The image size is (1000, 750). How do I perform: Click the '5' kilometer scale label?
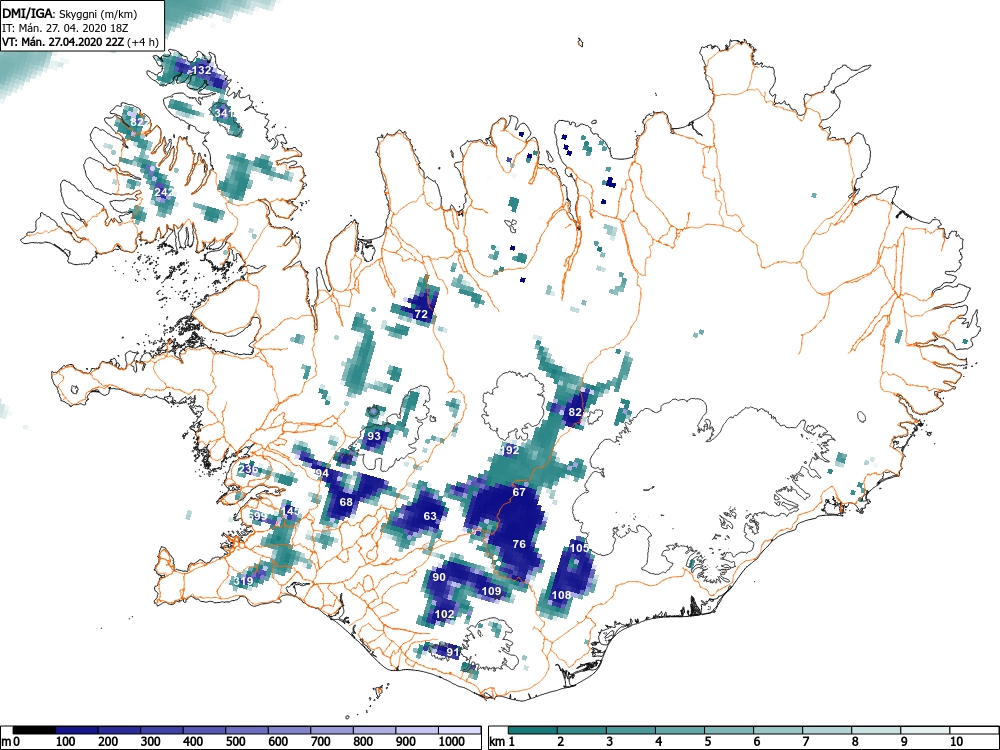708,741
